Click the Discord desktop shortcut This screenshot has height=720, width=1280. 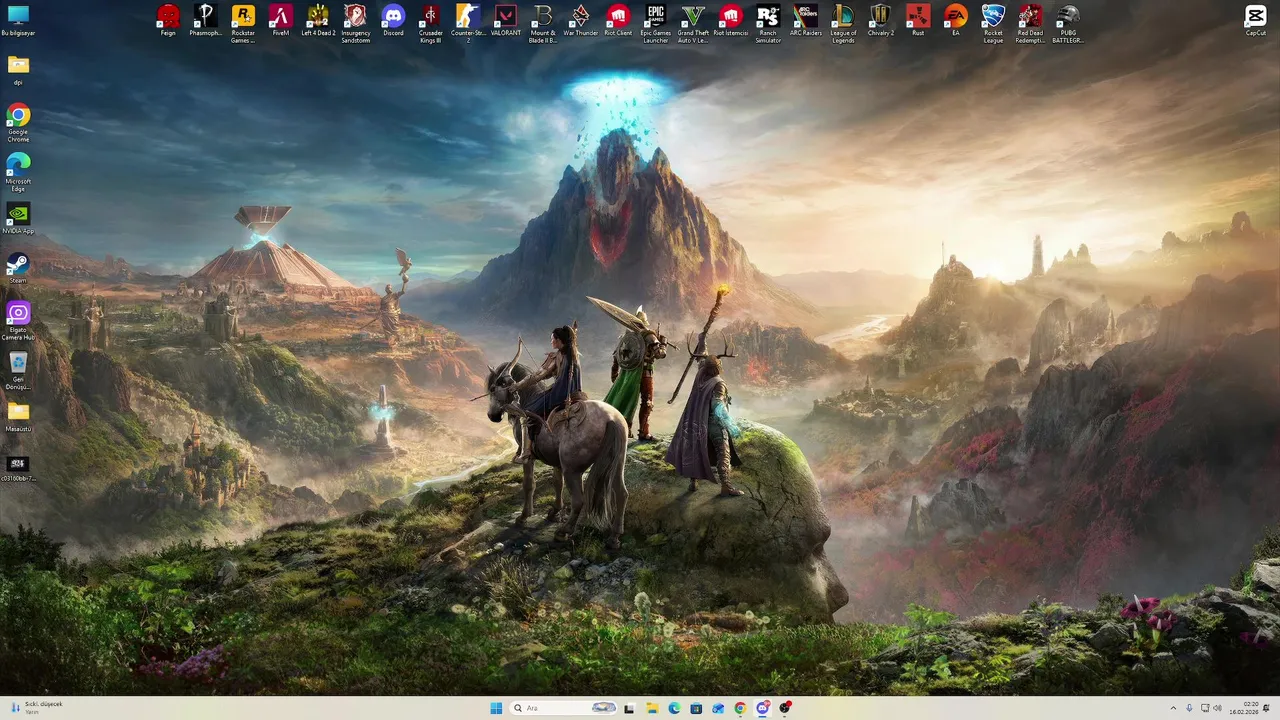(x=393, y=21)
